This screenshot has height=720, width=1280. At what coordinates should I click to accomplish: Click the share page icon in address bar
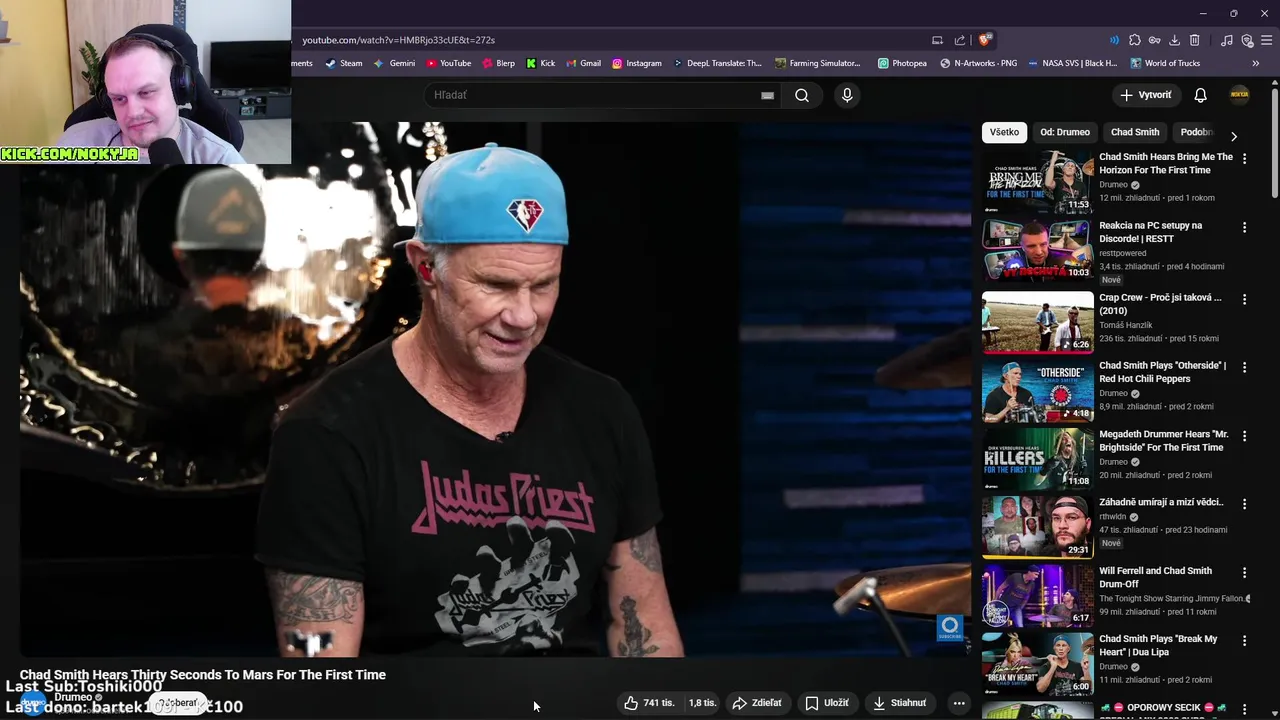960,40
